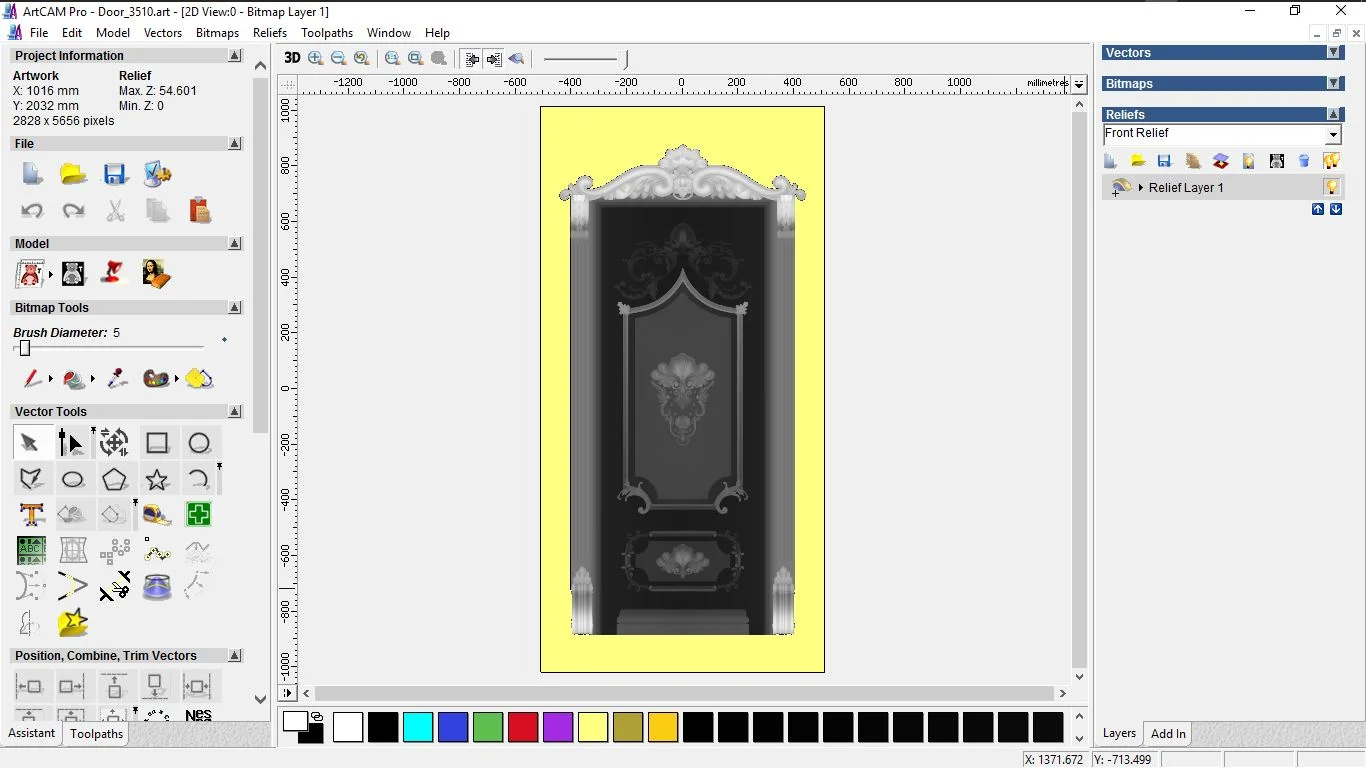Expand the Vectors panel section
Viewport: 1366px width, 768px height.
pyautogui.click(x=1333, y=53)
